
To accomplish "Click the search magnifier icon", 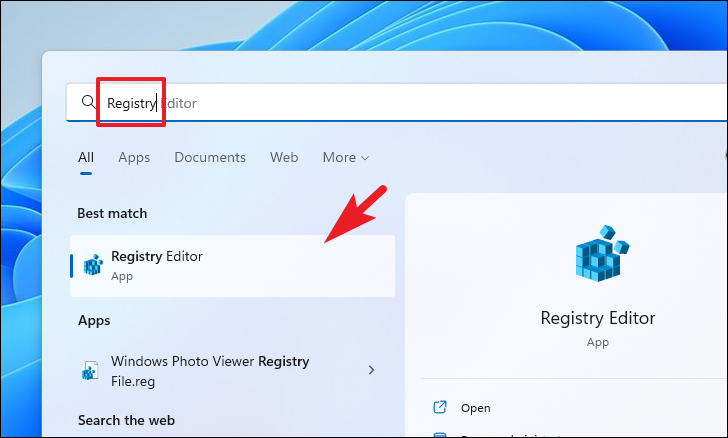I will coord(88,101).
